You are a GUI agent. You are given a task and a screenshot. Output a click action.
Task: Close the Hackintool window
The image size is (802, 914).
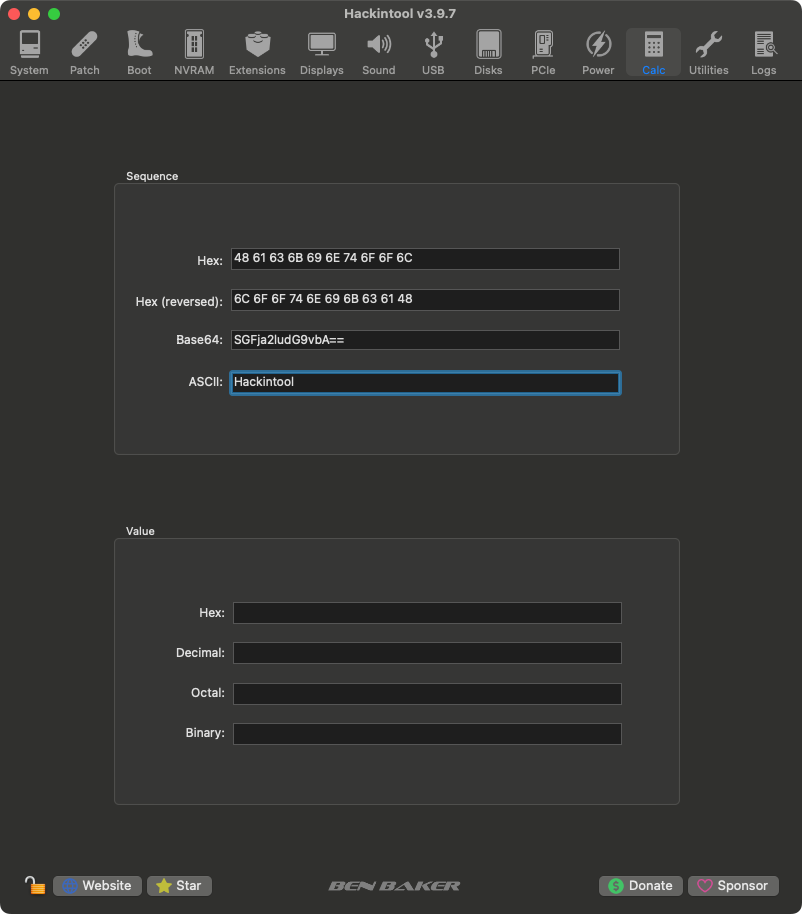click(x=15, y=14)
